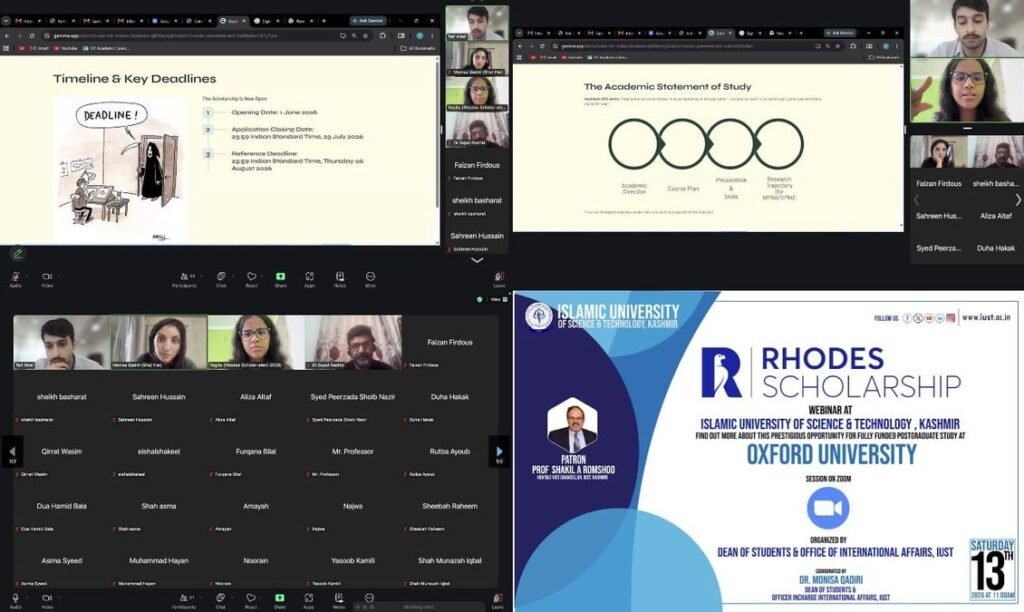
Task: Click Leave in the shared-screen Zoom toolbar
Action: point(499,279)
